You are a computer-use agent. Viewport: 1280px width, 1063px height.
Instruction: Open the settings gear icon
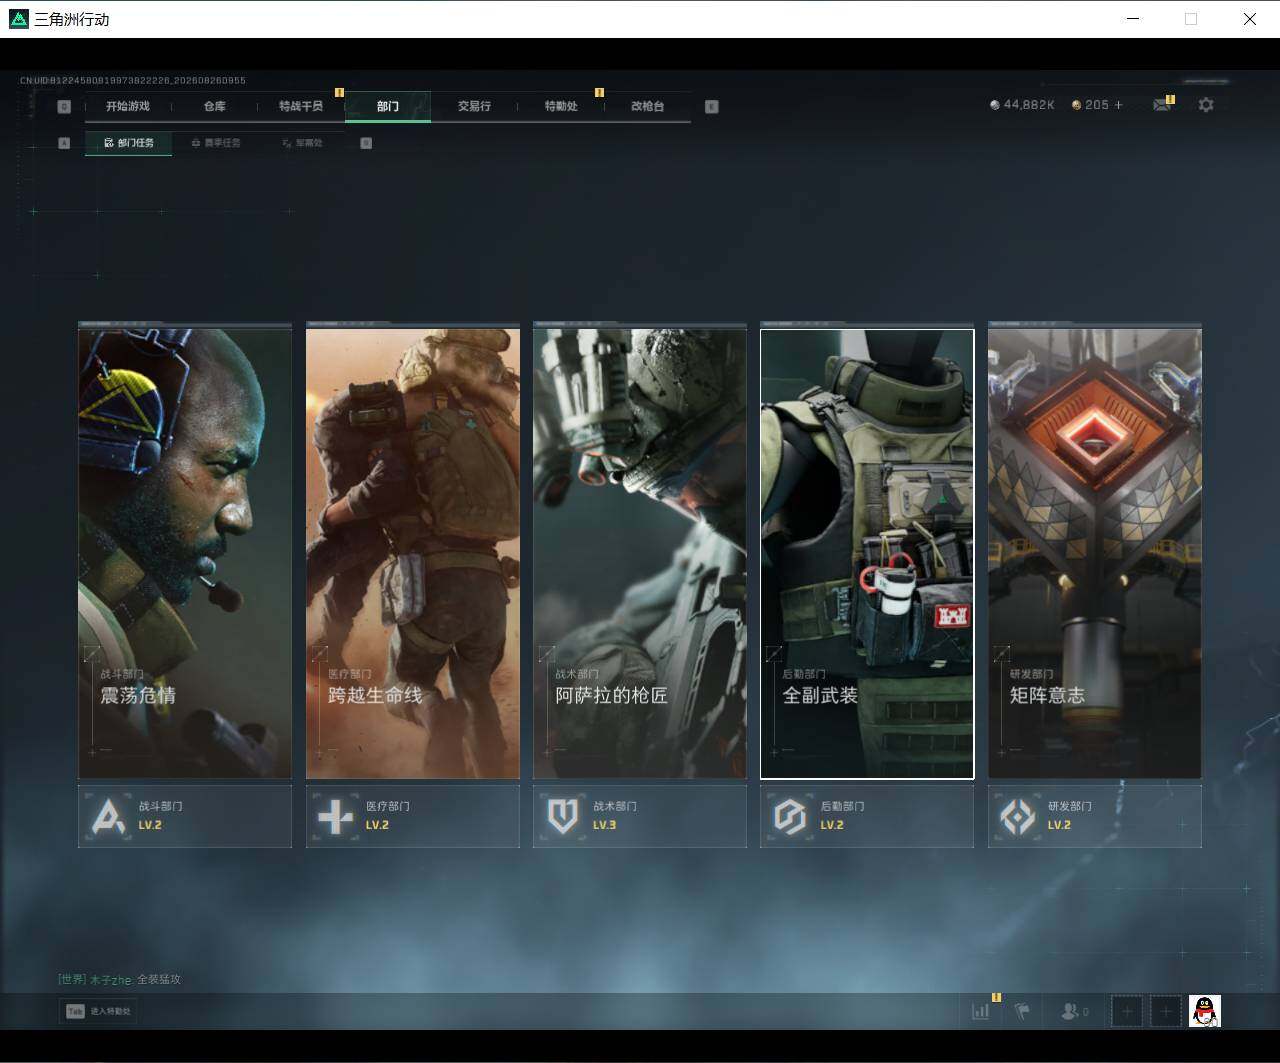(1206, 104)
